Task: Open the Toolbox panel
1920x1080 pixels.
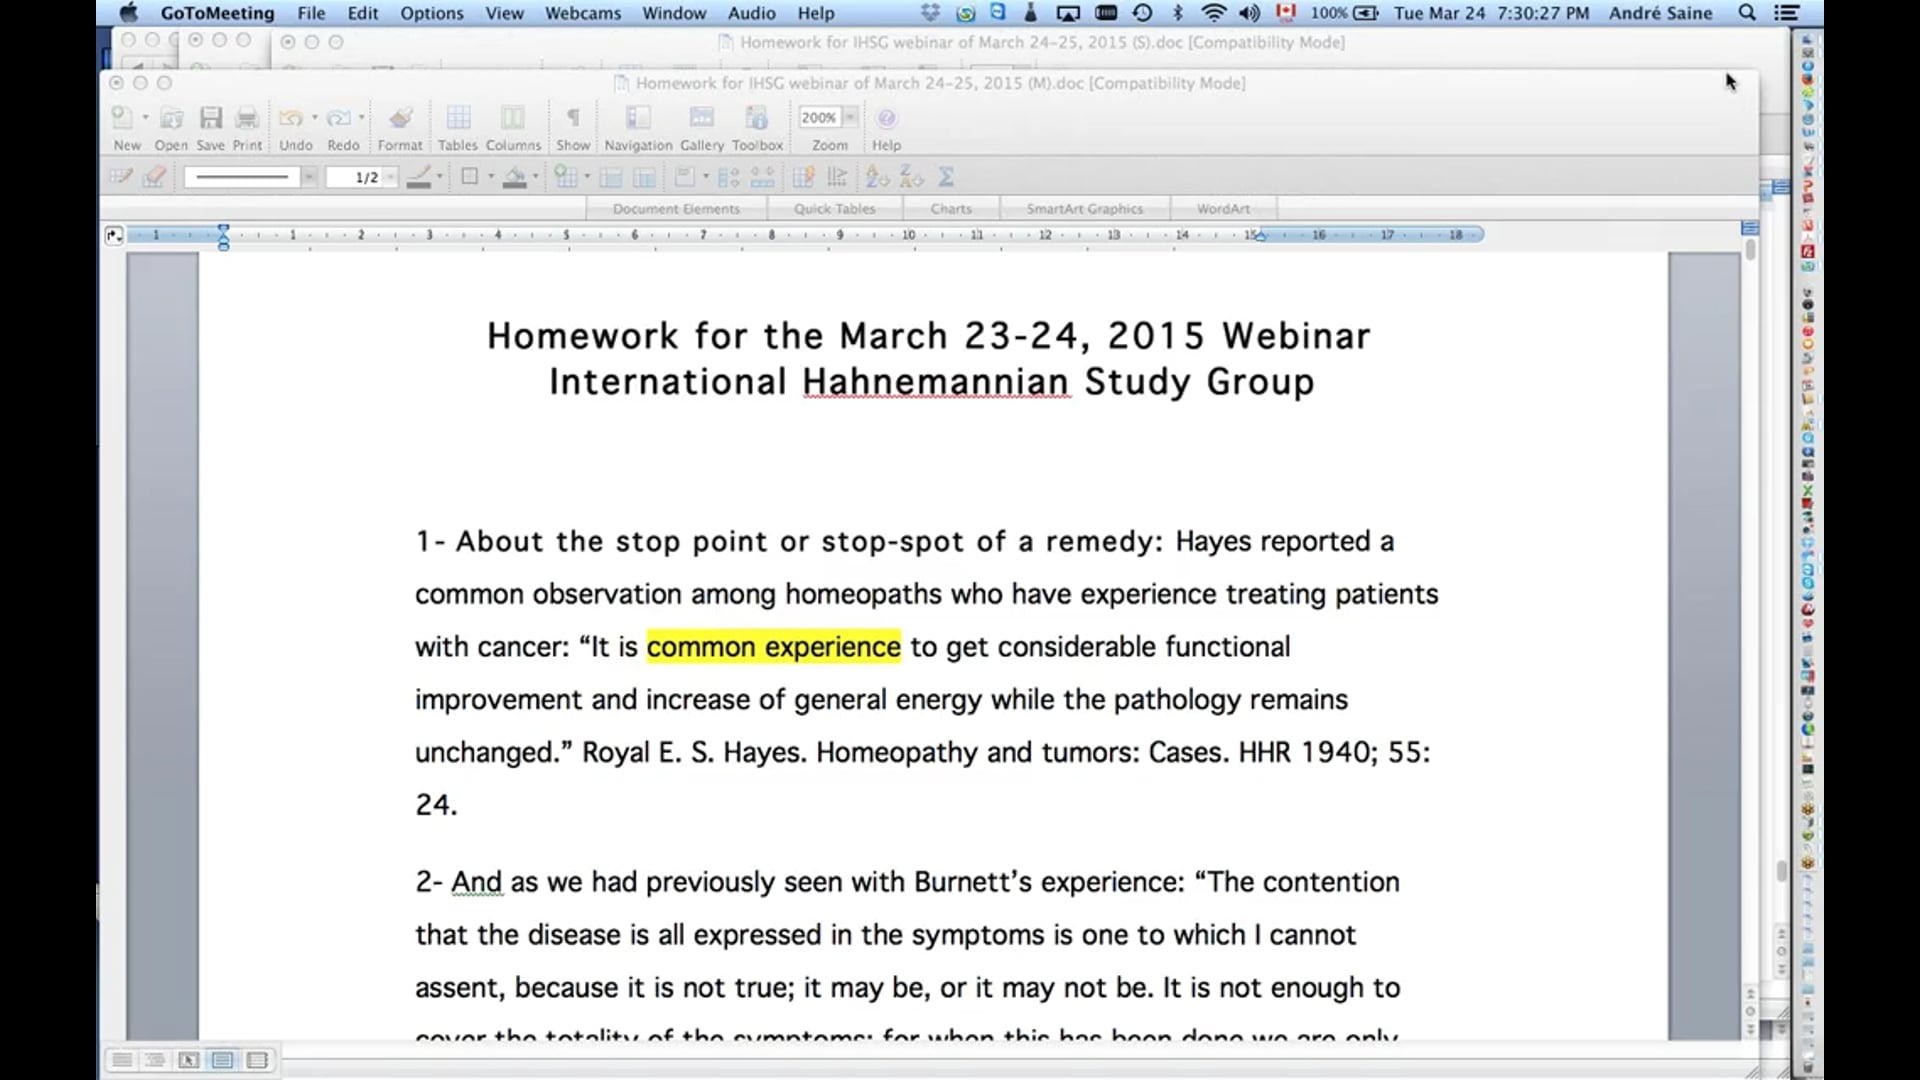Action: coord(756,118)
